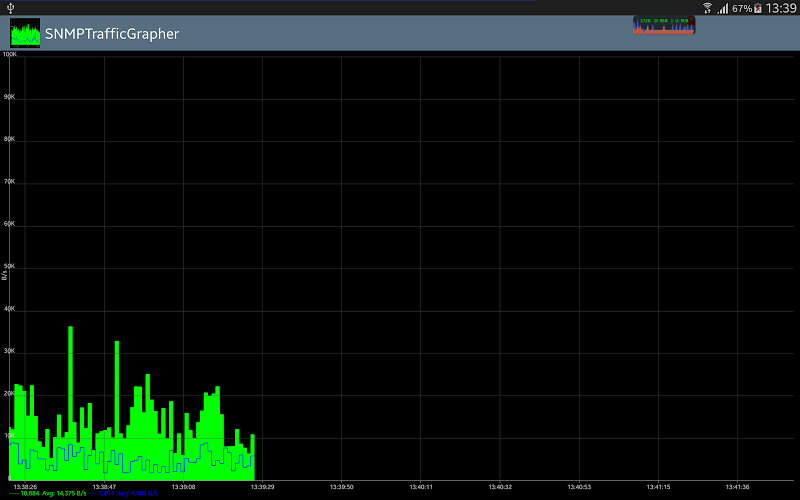This screenshot has height=500, width=800.
Task: Select the blue legend entry below the graph
Action: click(x=128, y=494)
